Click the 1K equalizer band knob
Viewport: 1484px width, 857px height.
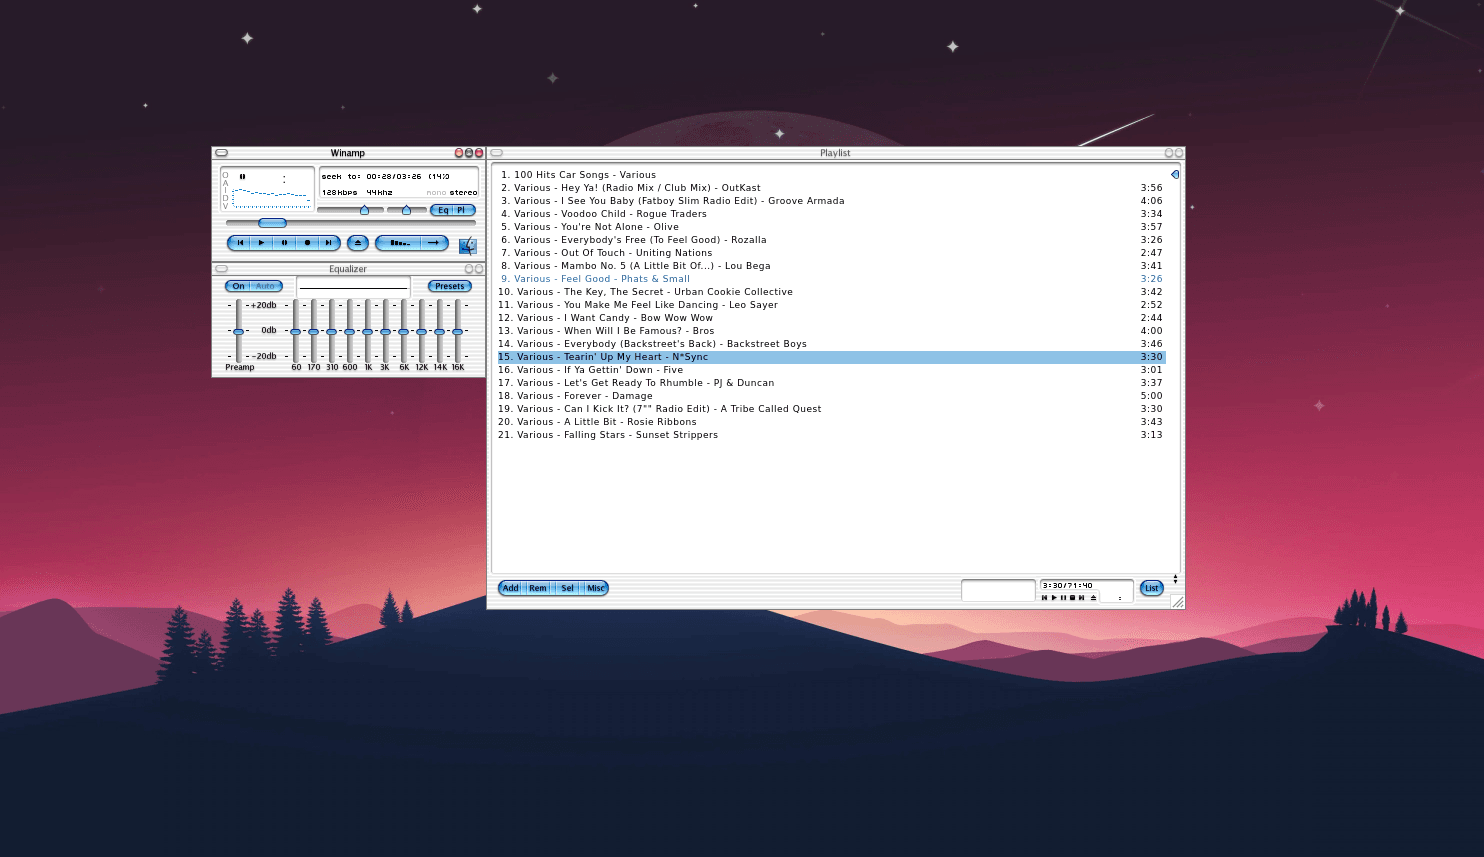[x=367, y=331]
